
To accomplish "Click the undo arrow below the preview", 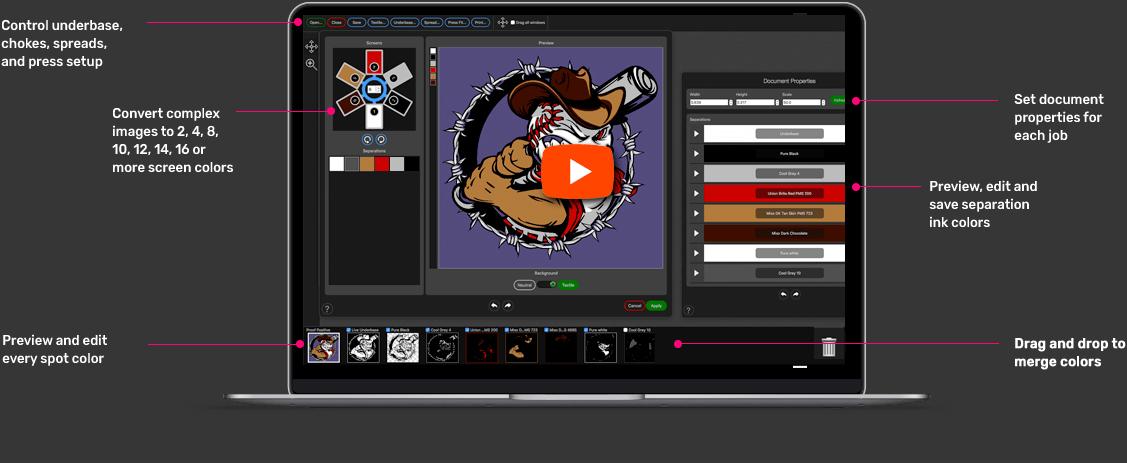I will click(493, 305).
